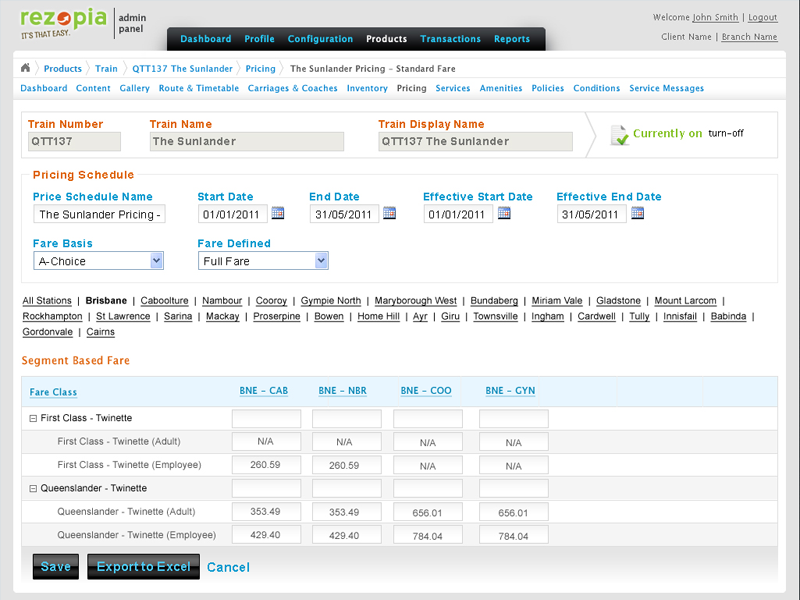Open the Effective Start Date calendar picker
The height and width of the screenshot is (600, 800).
tap(505, 213)
